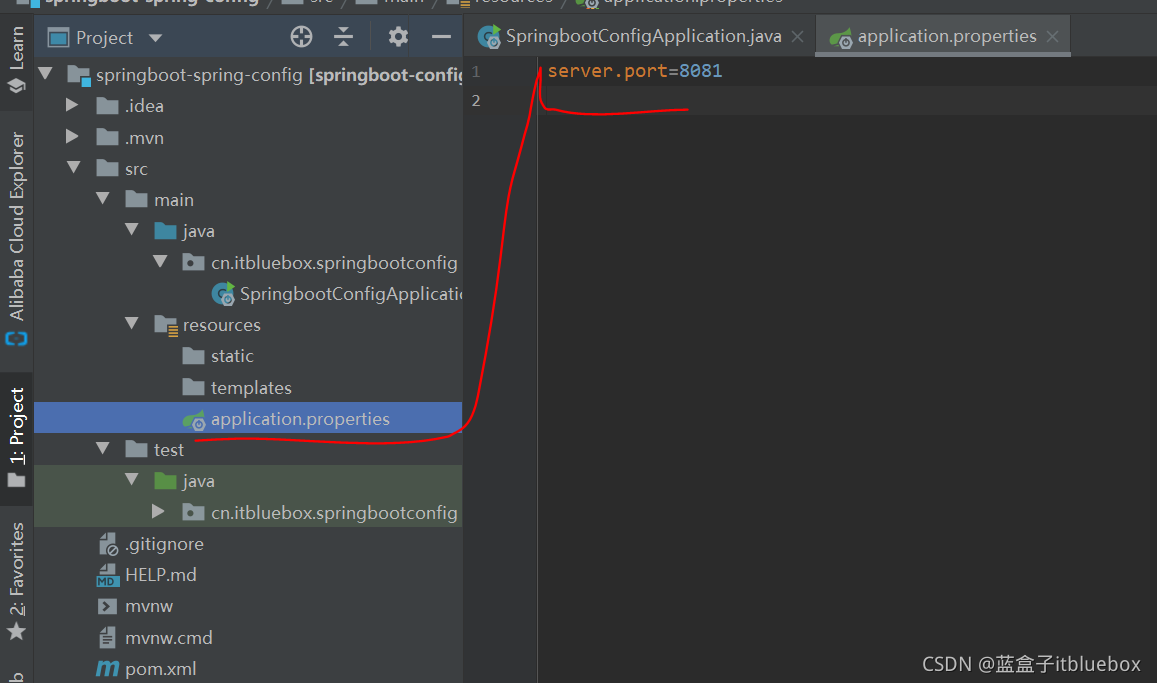Click the mvnw script icon

[x=108, y=606]
